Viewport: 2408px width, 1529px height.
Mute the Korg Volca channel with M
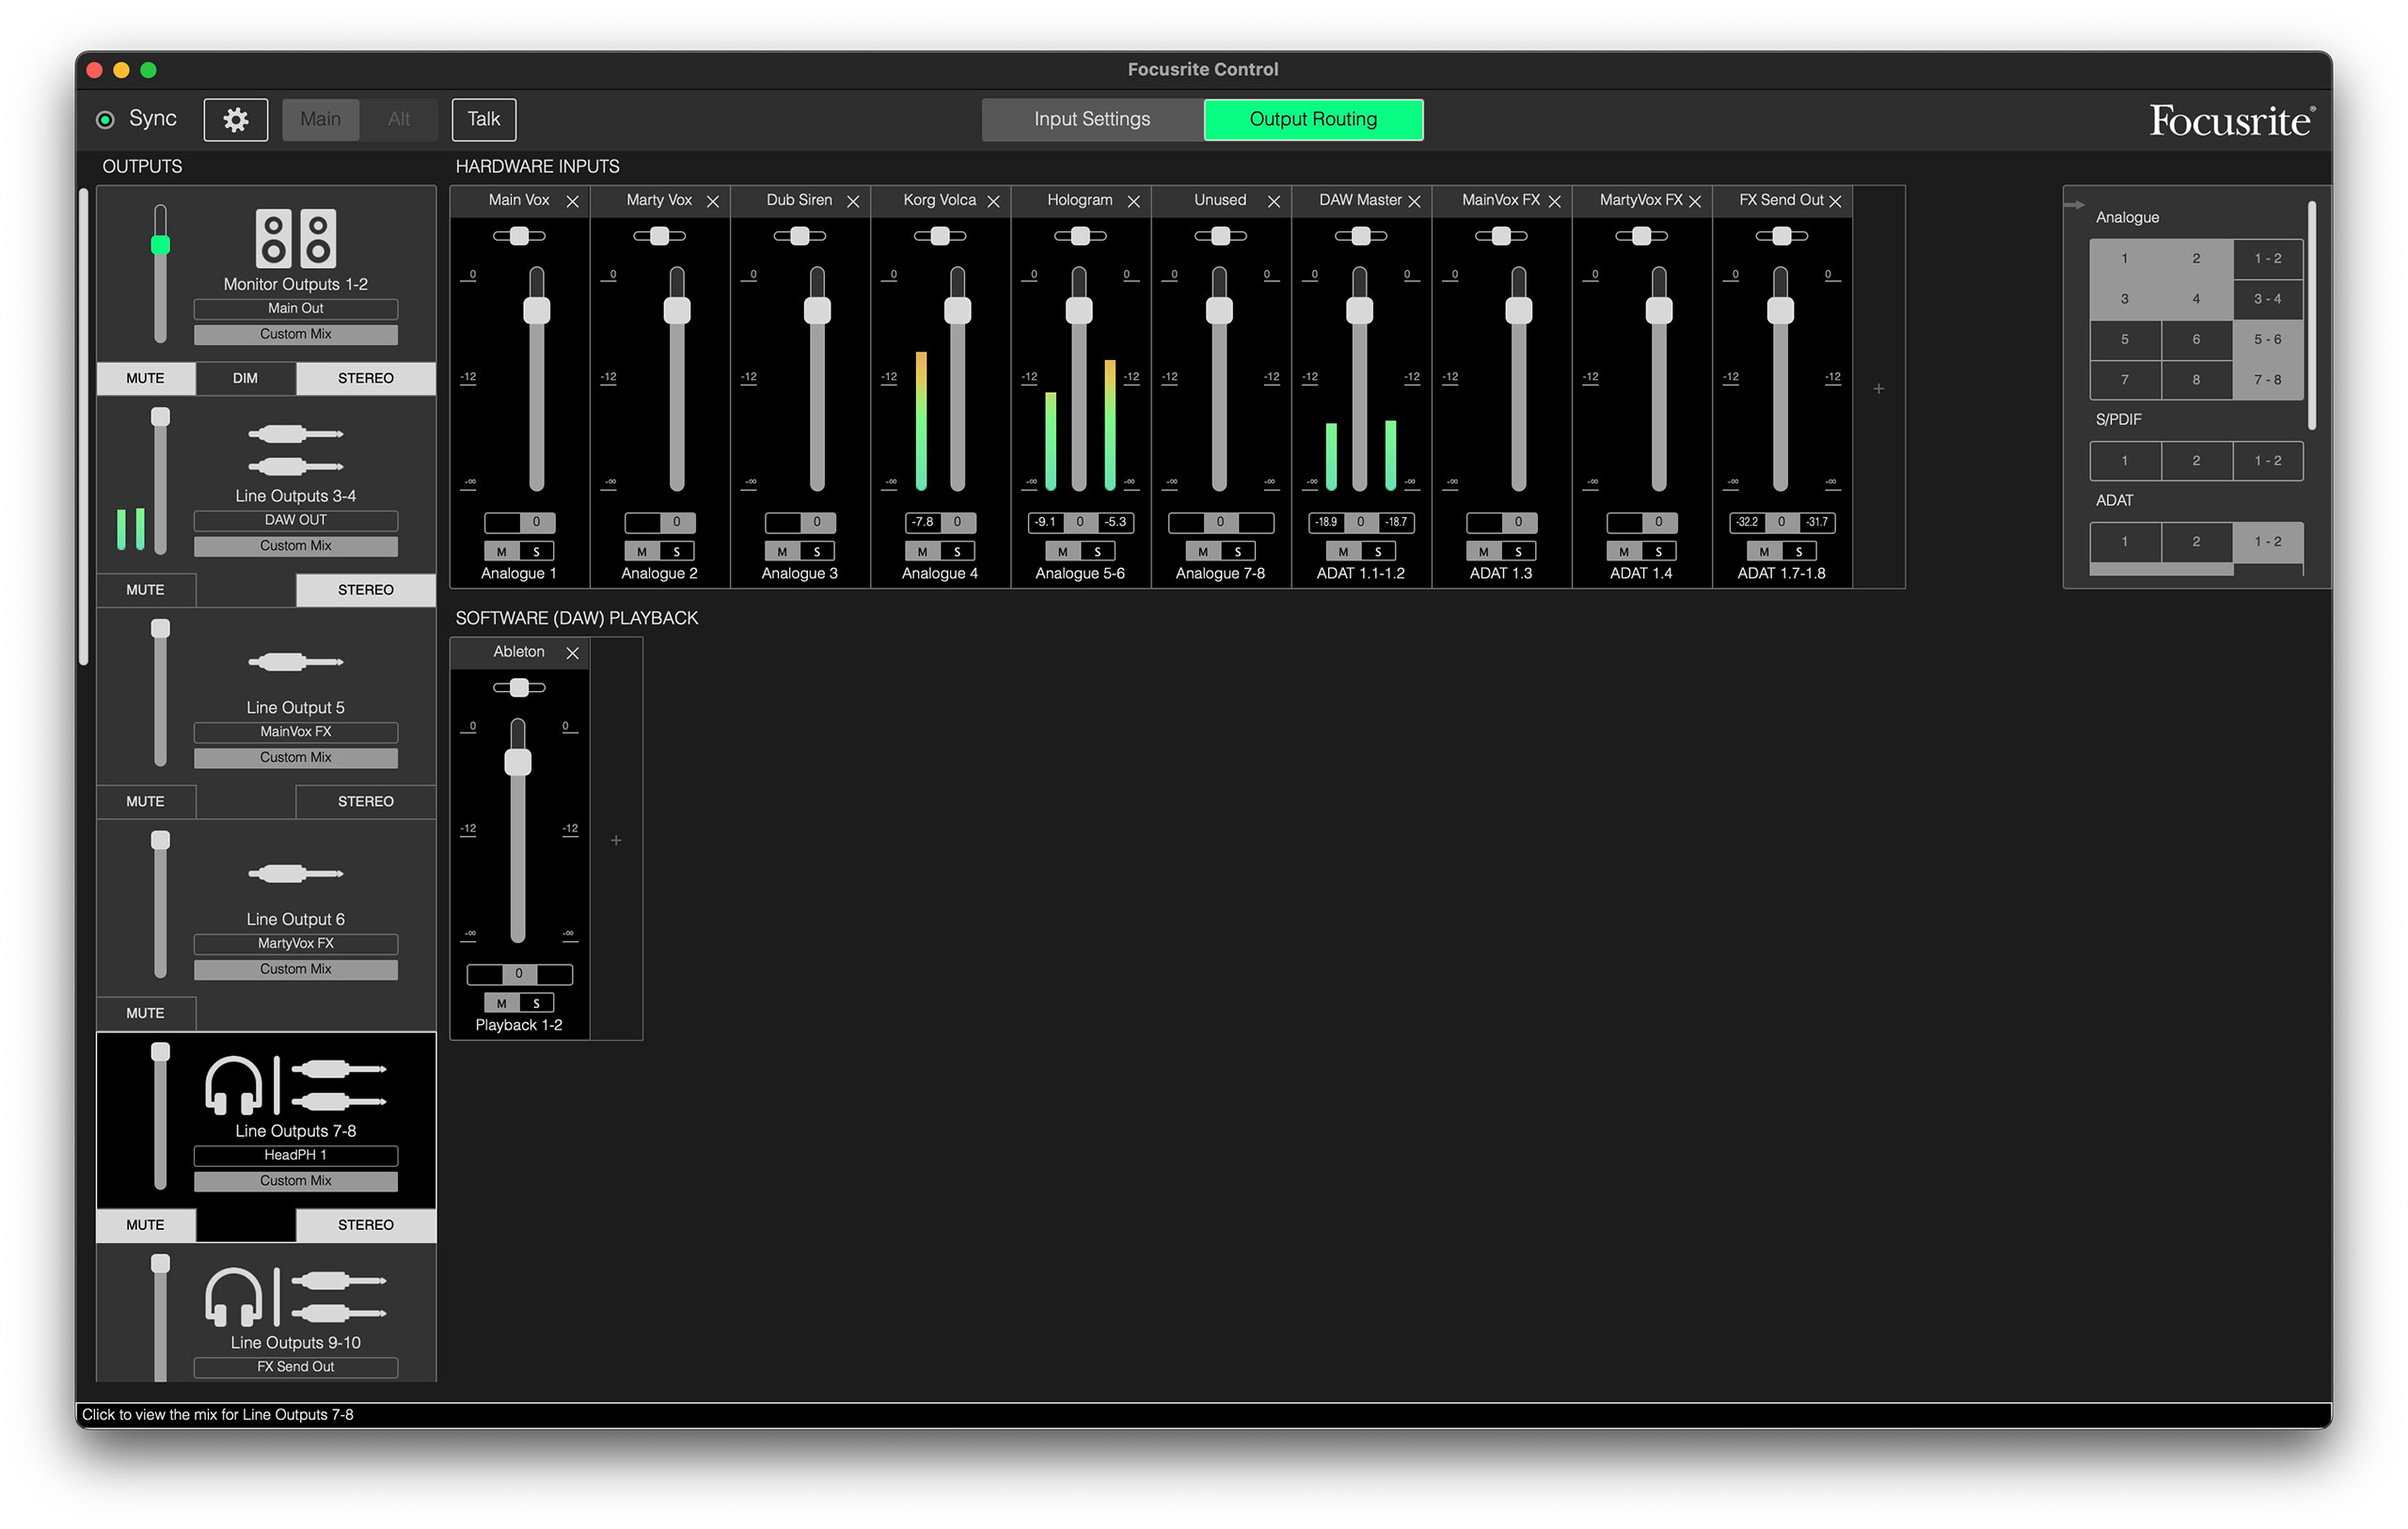[922, 551]
